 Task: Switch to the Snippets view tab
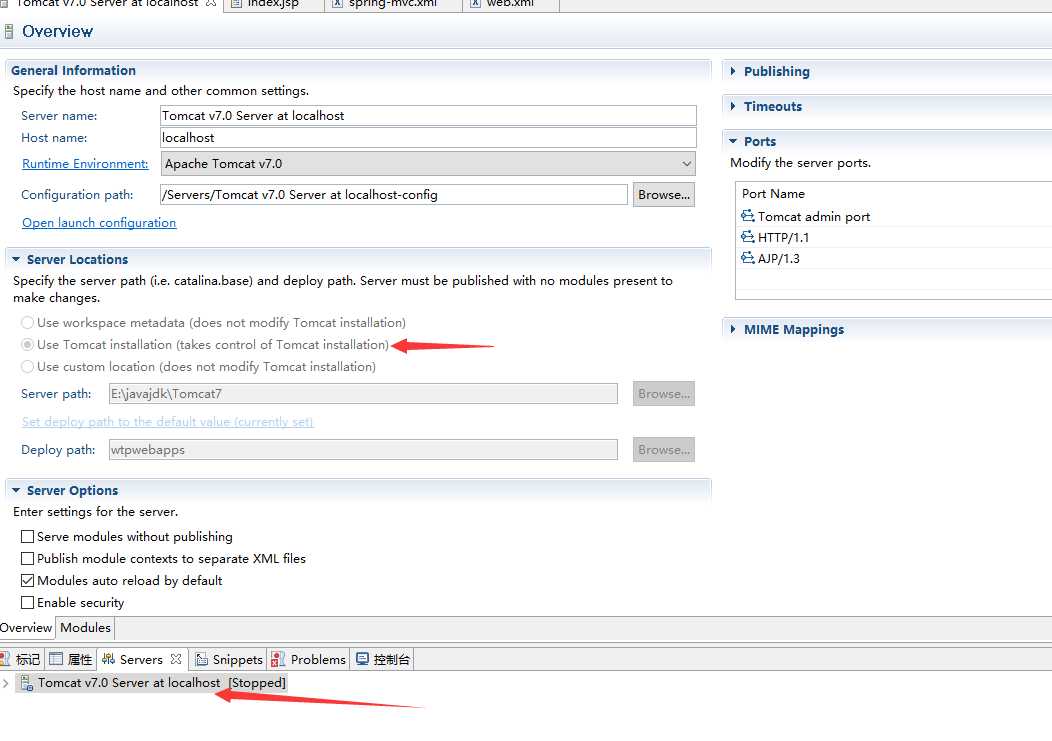pyautogui.click(x=229, y=659)
